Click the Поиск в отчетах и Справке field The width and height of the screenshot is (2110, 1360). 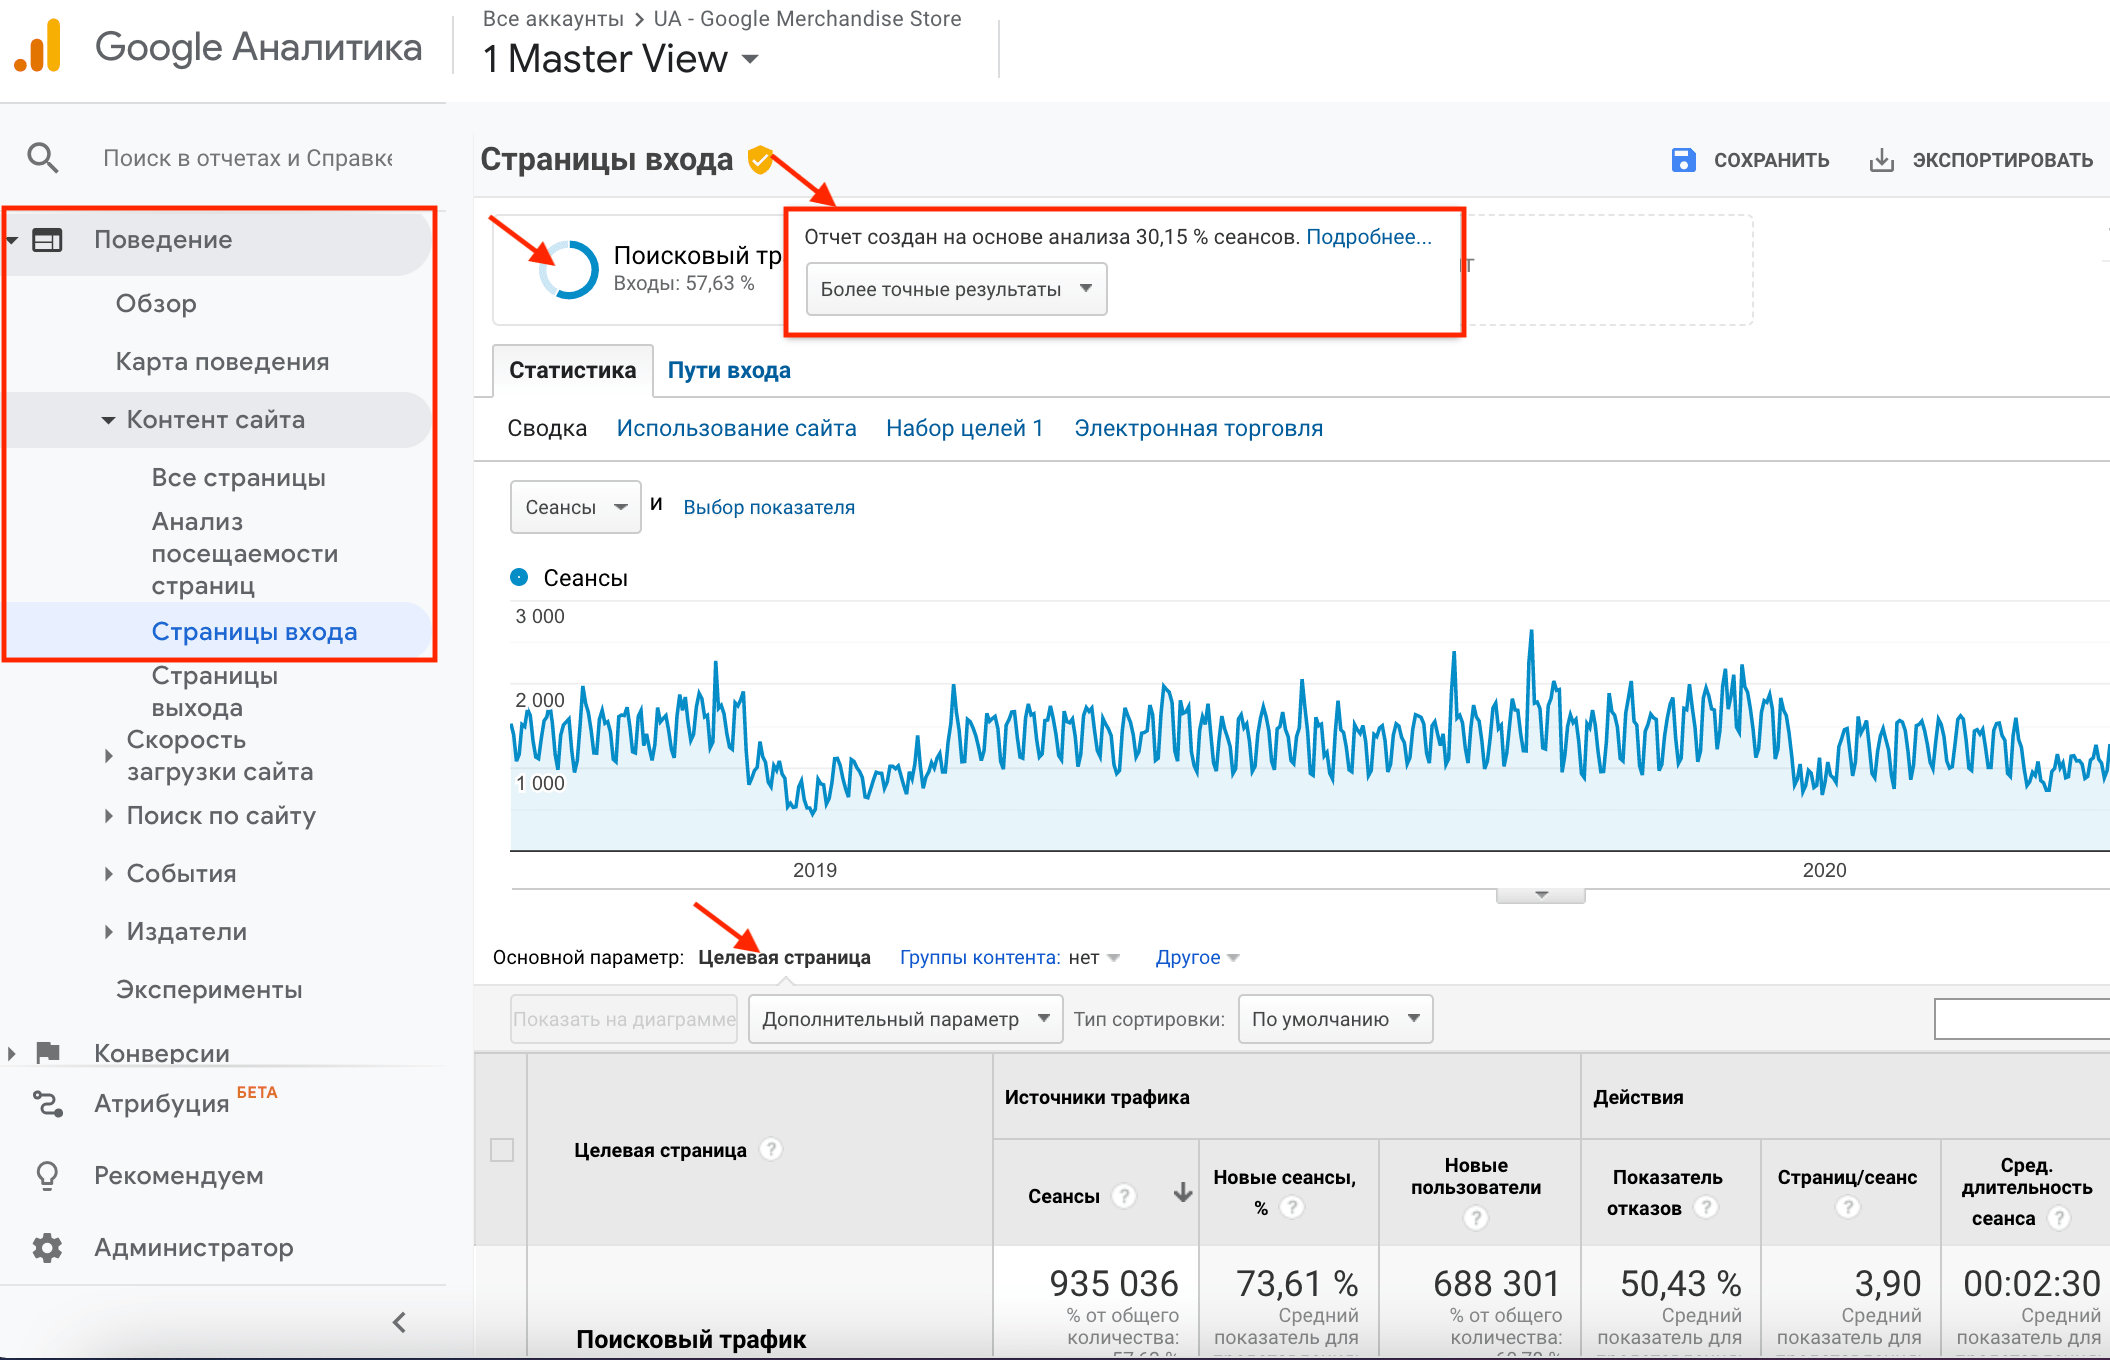248,158
